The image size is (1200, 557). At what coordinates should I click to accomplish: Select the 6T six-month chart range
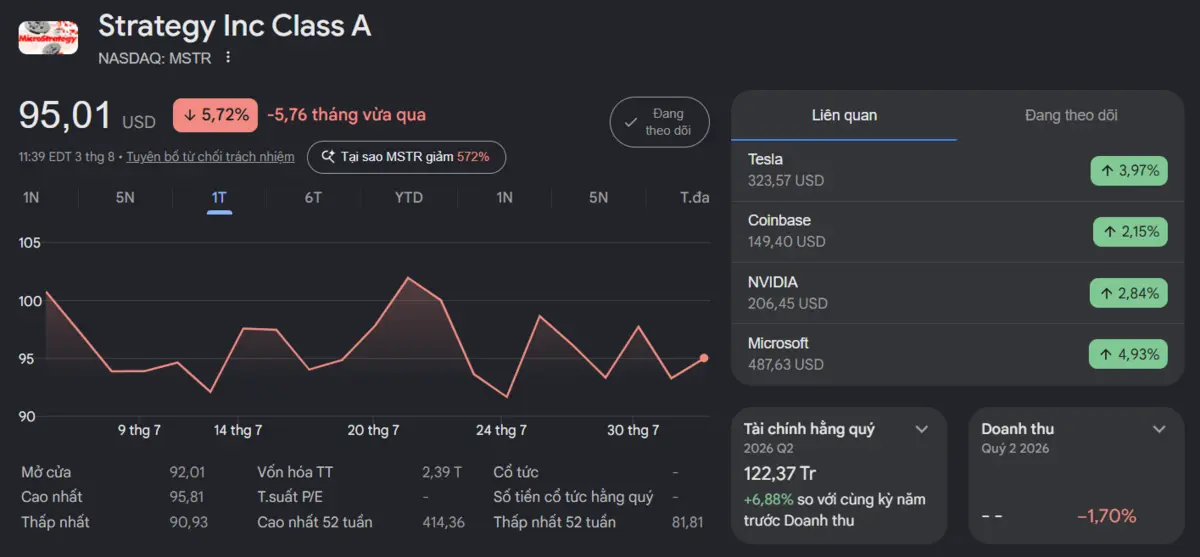click(x=313, y=197)
